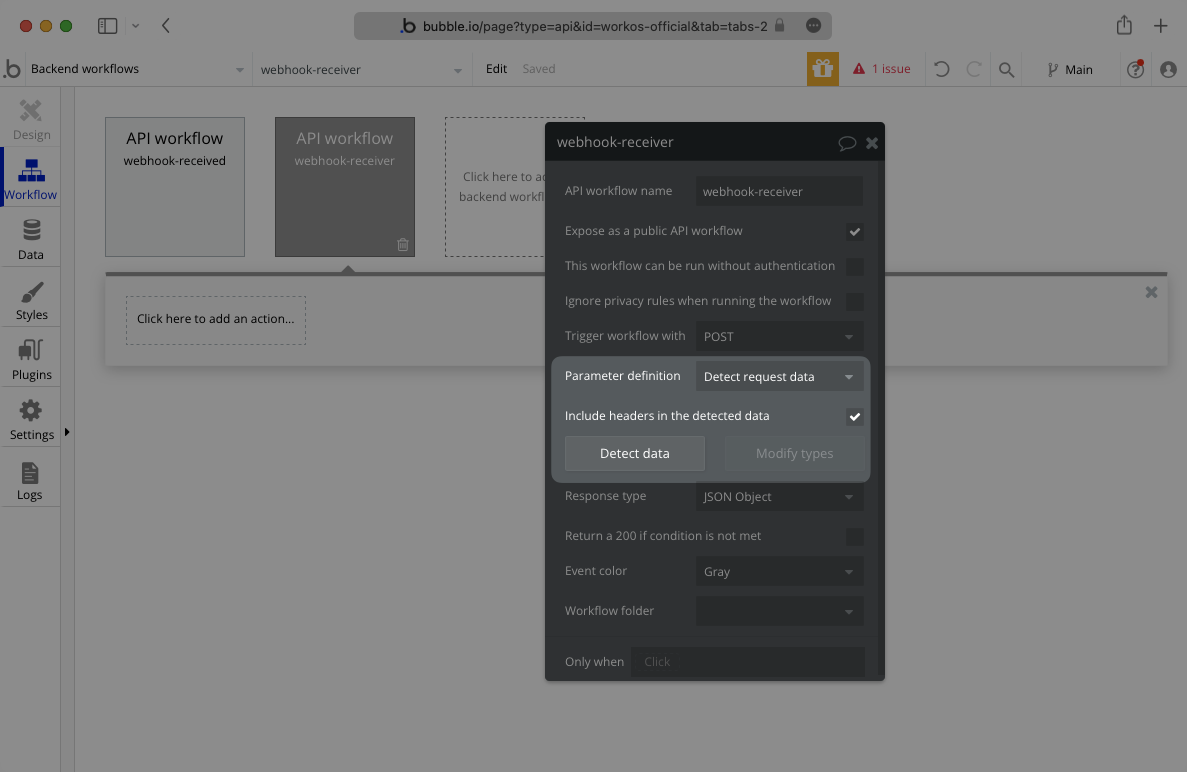Viewport: 1187px width, 772px height.
Task: Click the Detect data button
Action: click(634, 453)
